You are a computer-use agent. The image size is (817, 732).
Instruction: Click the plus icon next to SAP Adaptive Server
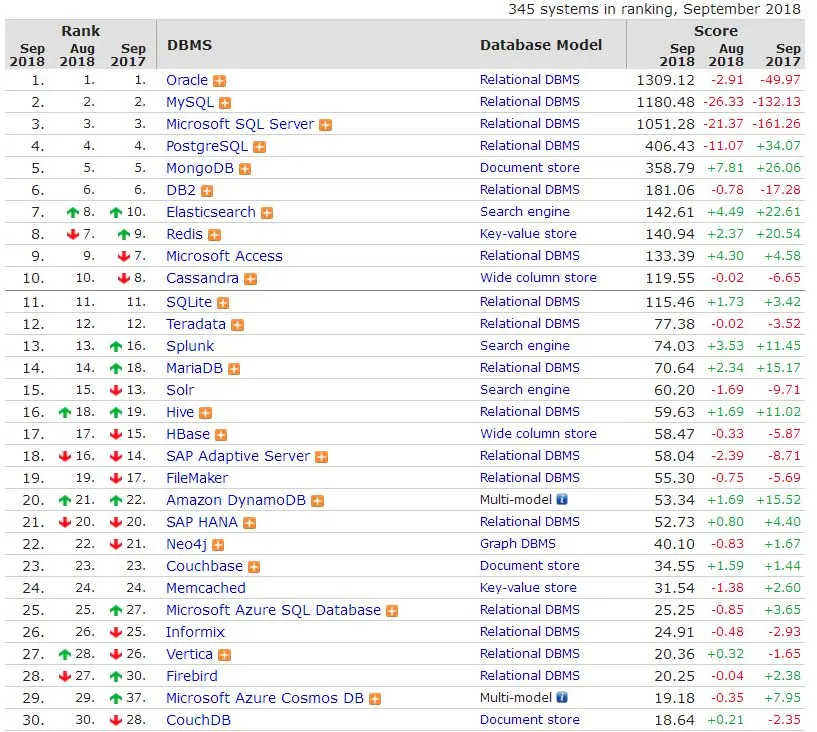(x=322, y=457)
